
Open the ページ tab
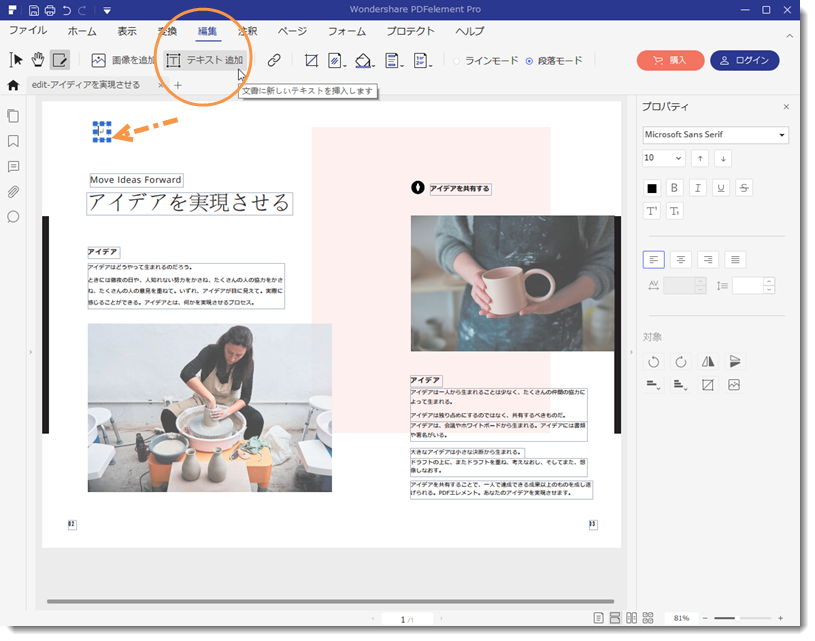coord(292,31)
